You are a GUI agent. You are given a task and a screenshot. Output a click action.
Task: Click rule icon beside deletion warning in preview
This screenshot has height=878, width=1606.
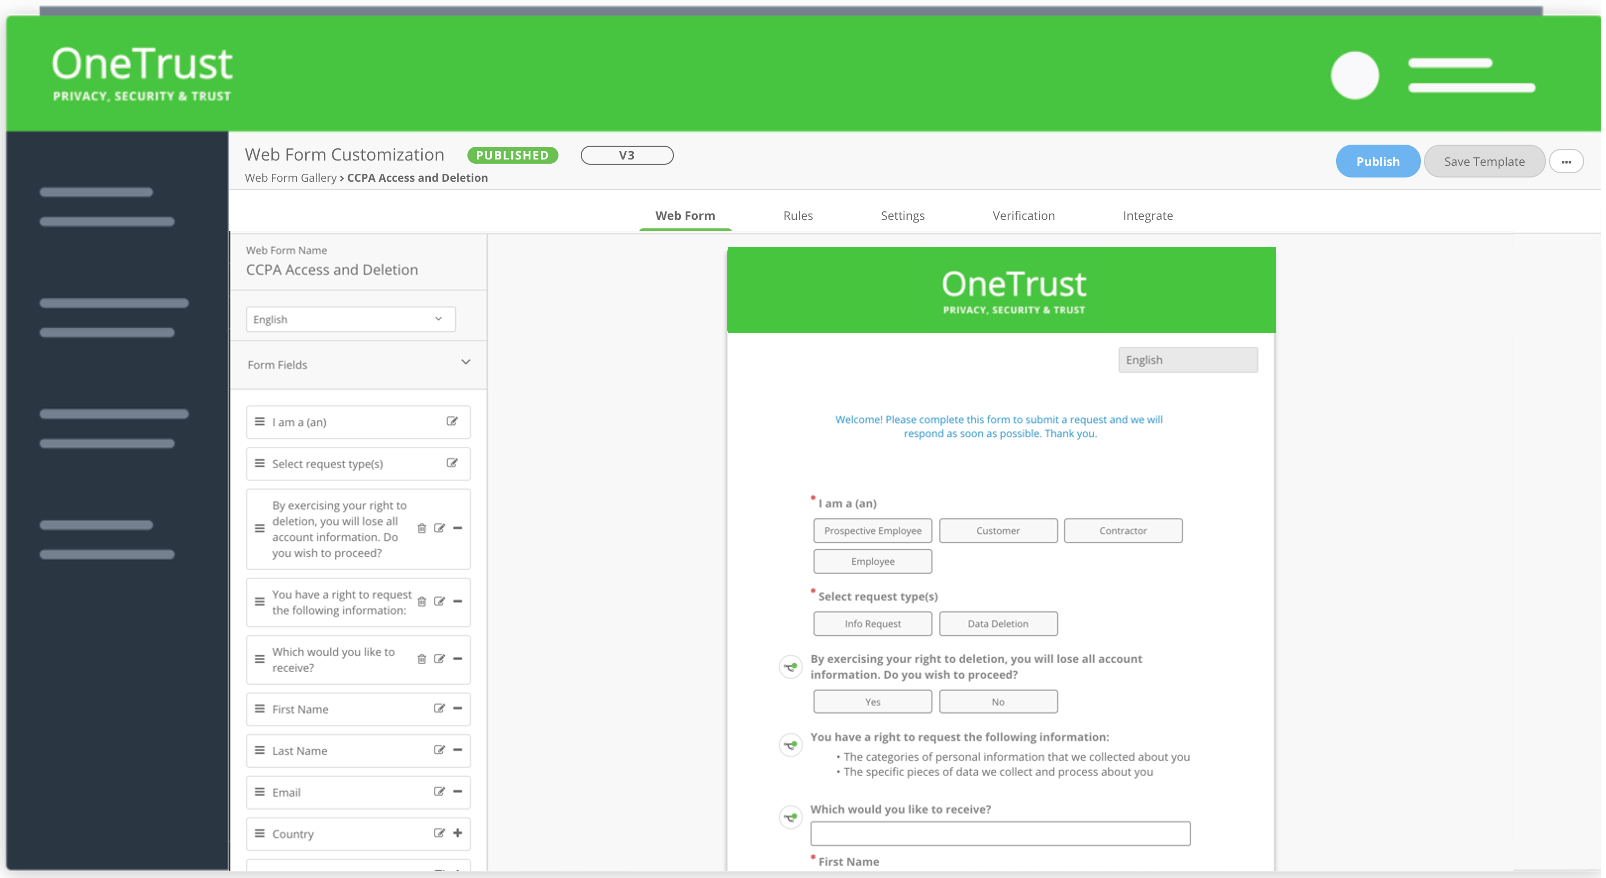click(x=791, y=666)
